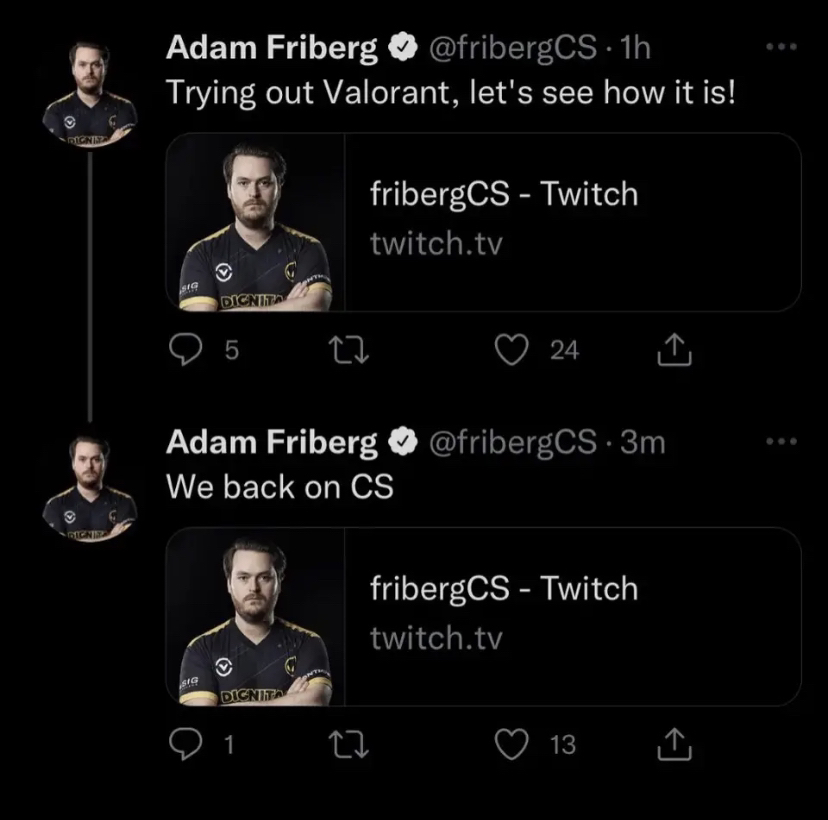Image resolution: width=828 pixels, height=820 pixels.
Task: Click the 3m timestamp on second tweet
Action: [x=643, y=442]
